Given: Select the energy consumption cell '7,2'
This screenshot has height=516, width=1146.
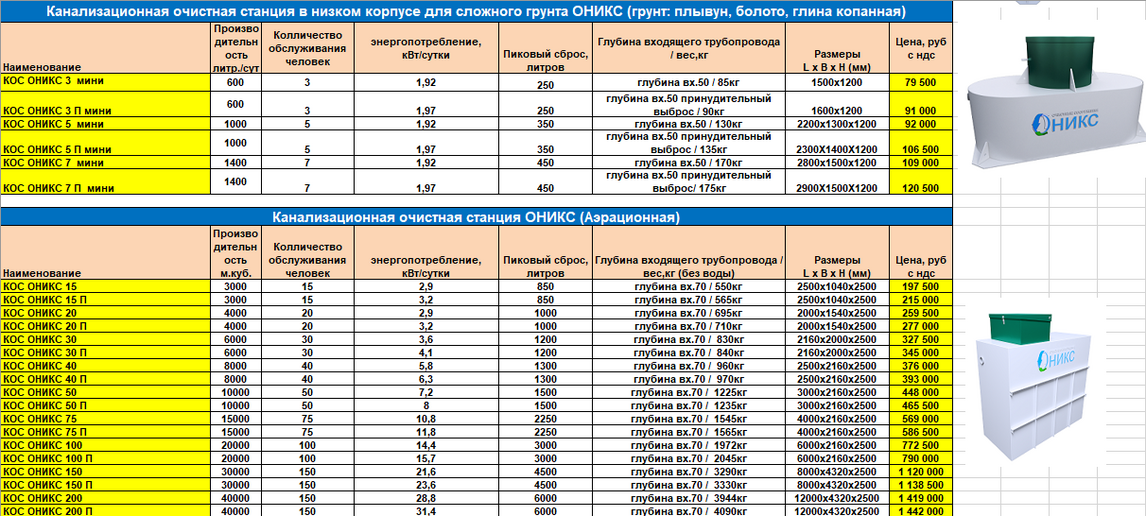Looking at the screenshot, I should pyautogui.click(x=426, y=392).
